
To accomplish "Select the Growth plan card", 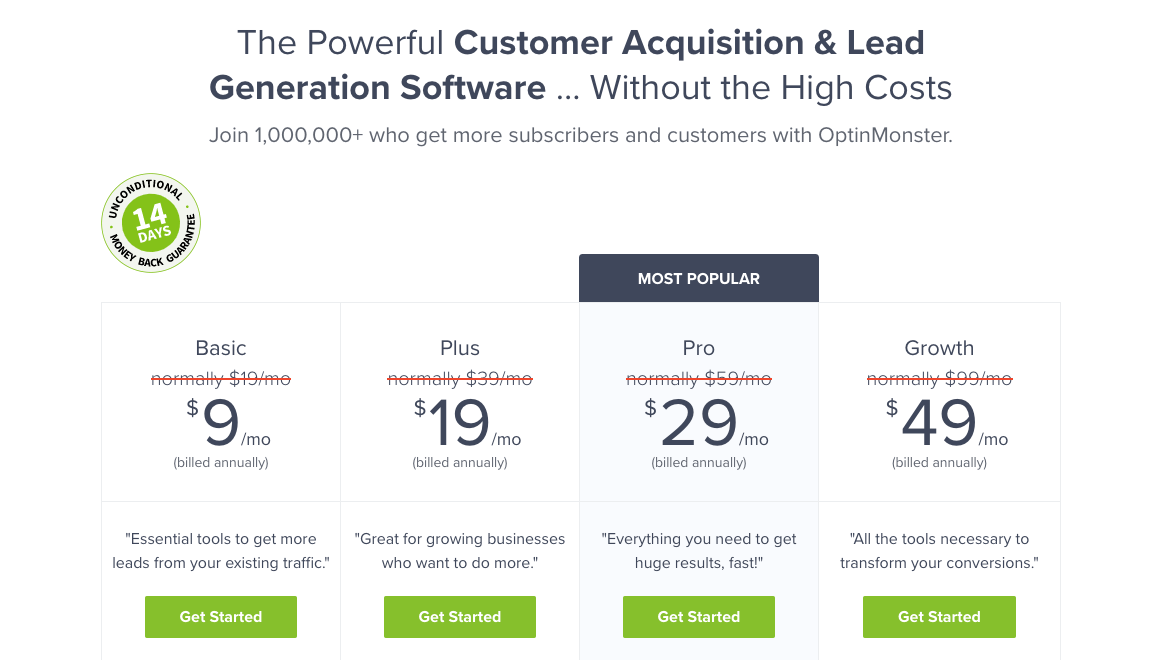I will (939, 400).
